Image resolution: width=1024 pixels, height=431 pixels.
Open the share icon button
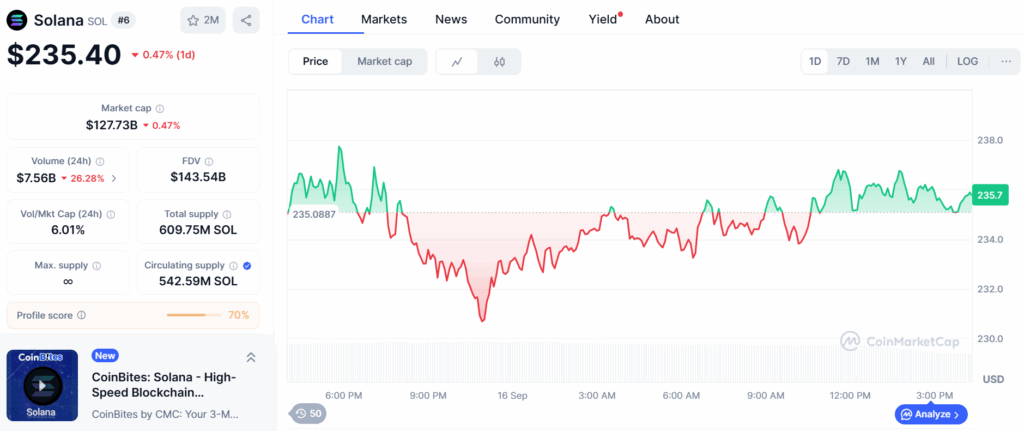[246, 20]
